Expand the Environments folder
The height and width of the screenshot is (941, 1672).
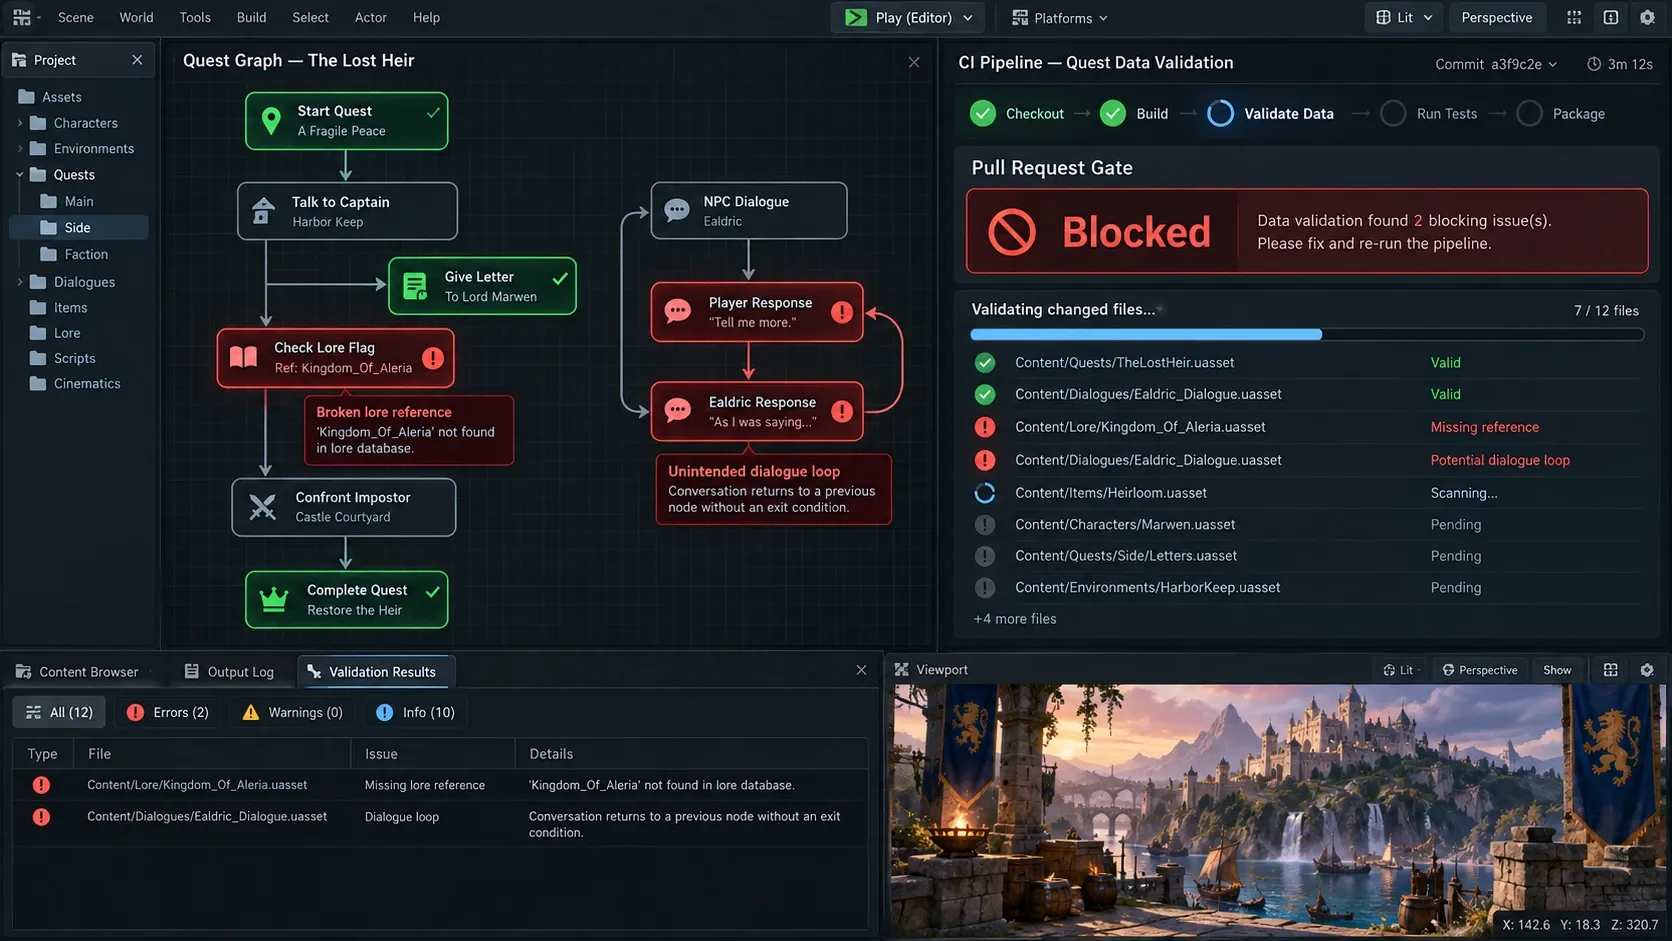click(20, 148)
